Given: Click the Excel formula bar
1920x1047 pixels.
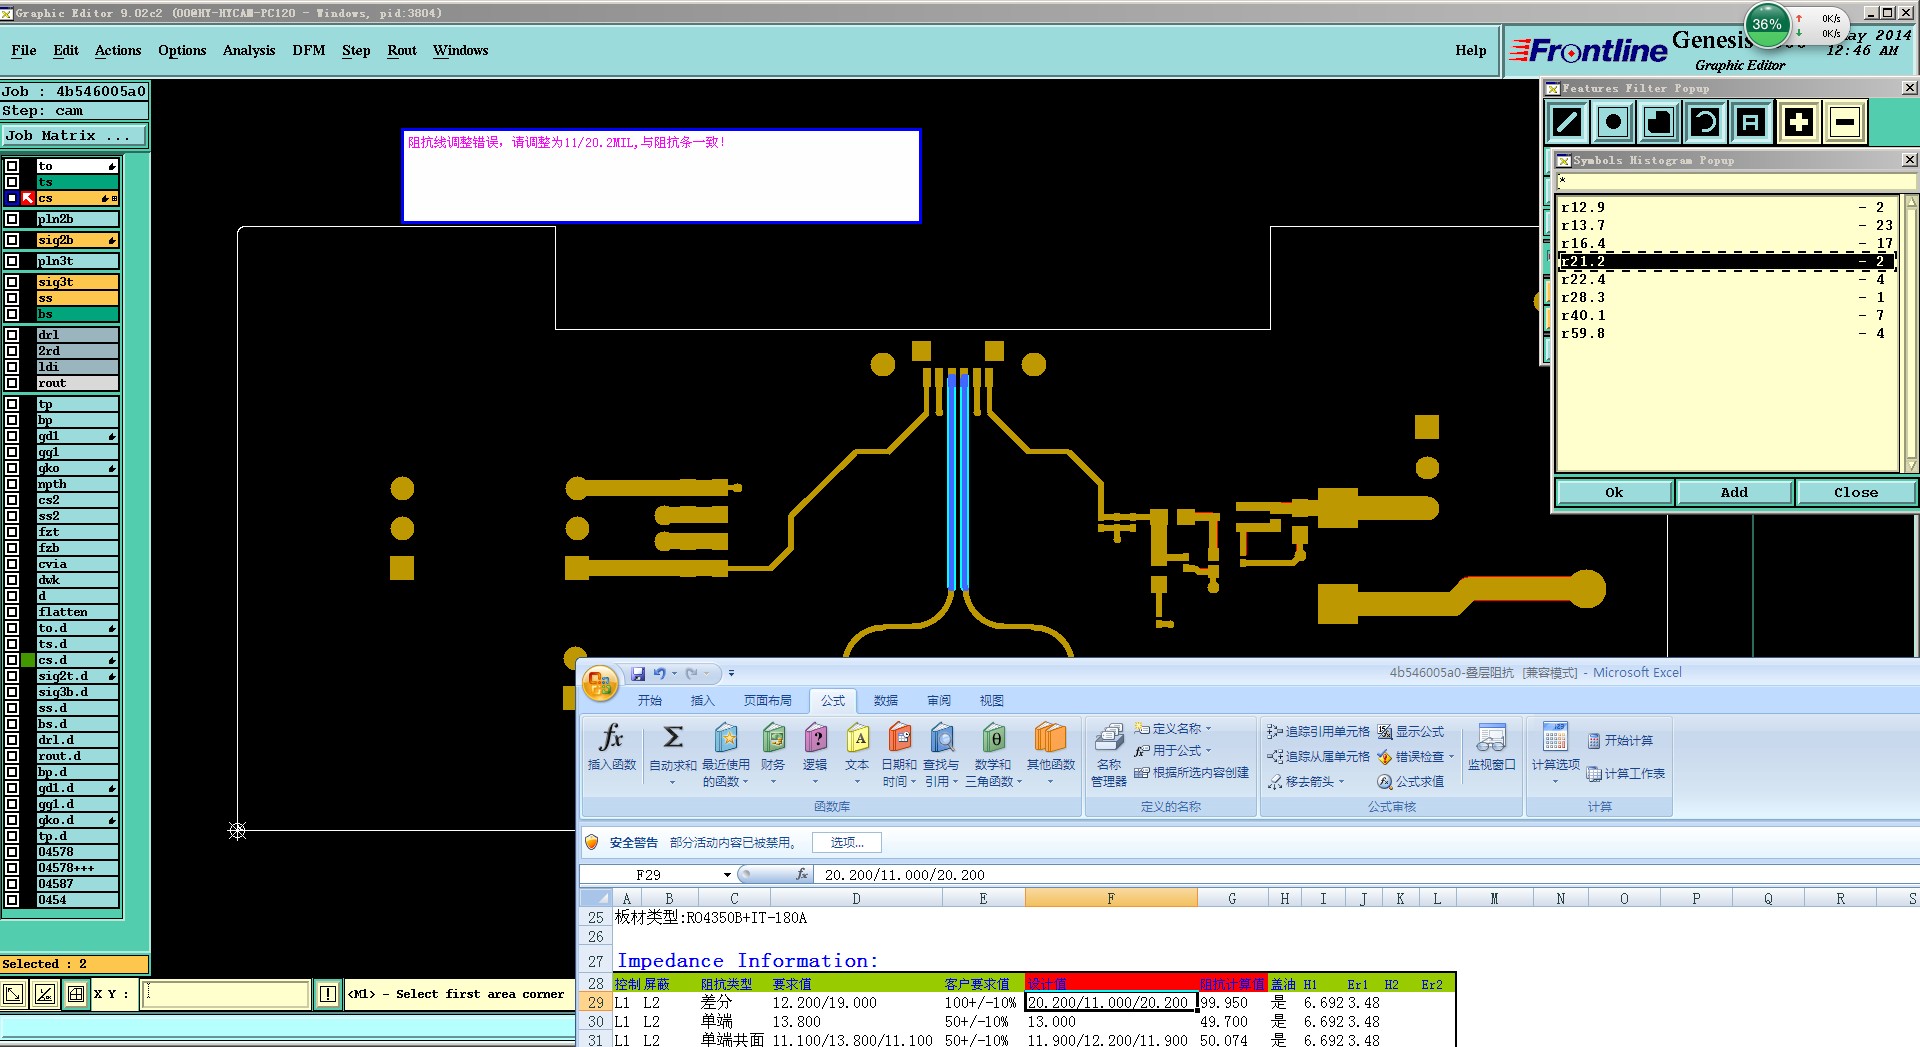Looking at the screenshot, I should point(1366,875).
